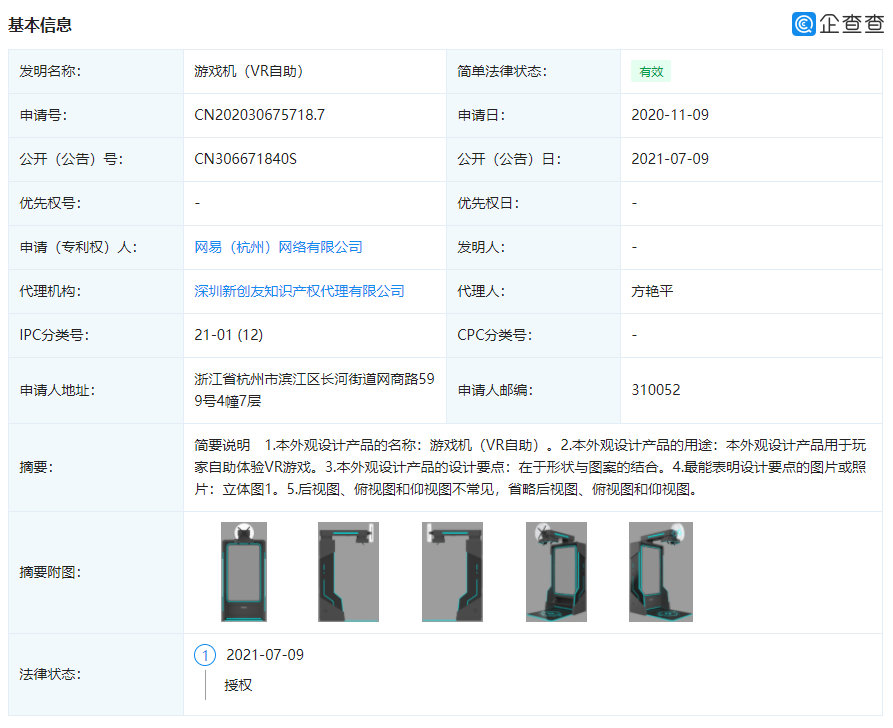View the fourth perspective patent thumbnail
This screenshot has height=728, width=893.
pos(556,571)
